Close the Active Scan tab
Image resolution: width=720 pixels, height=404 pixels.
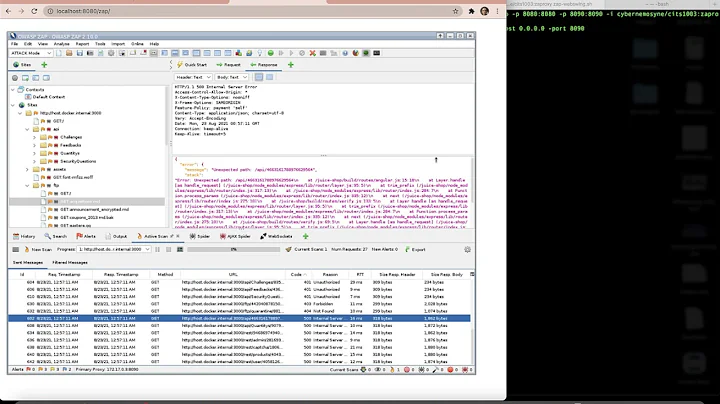point(178,236)
